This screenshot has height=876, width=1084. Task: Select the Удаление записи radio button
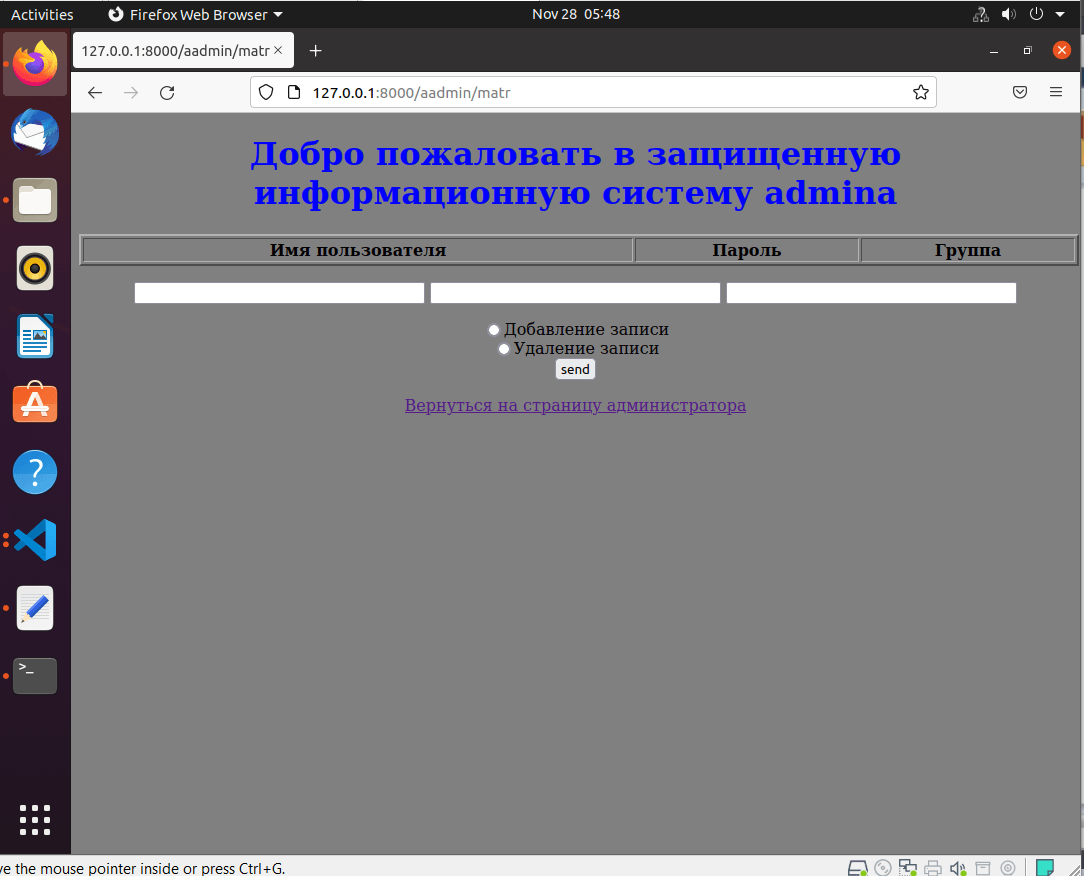pos(503,348)
